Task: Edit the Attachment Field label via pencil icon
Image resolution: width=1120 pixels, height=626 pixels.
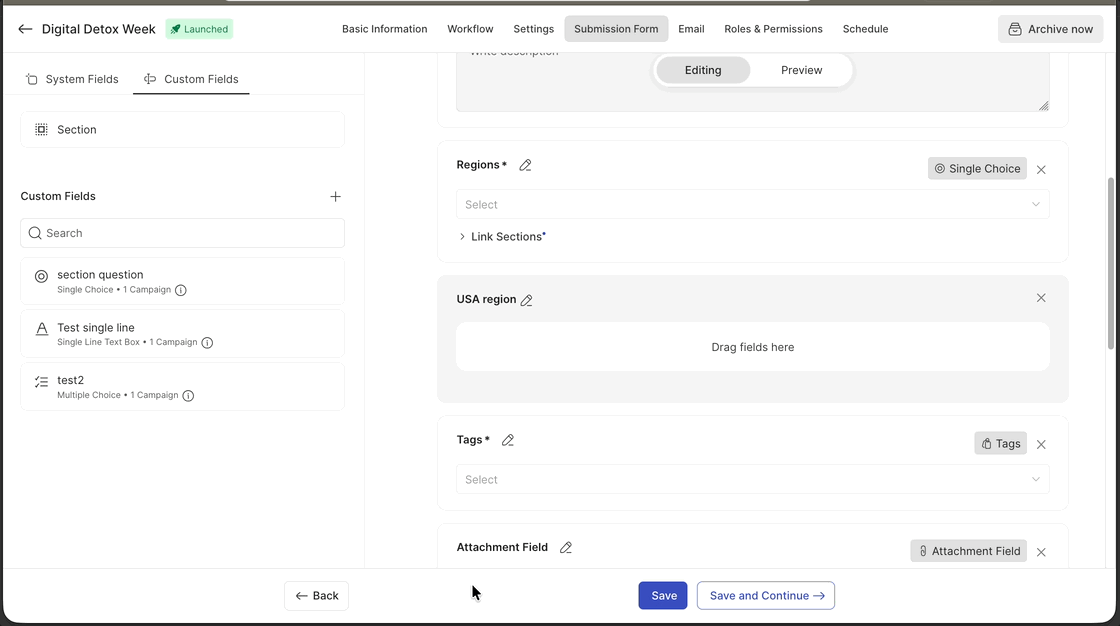Action: (x=566, y=547)
